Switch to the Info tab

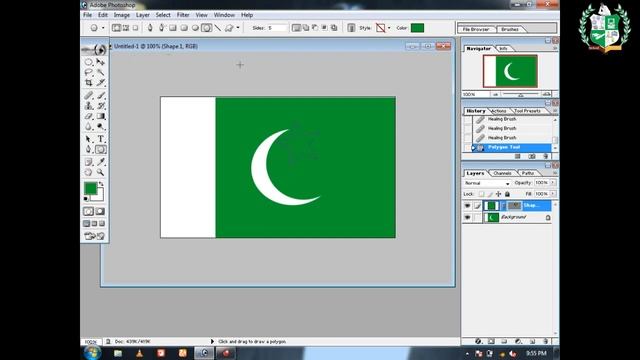click(503, 49)
